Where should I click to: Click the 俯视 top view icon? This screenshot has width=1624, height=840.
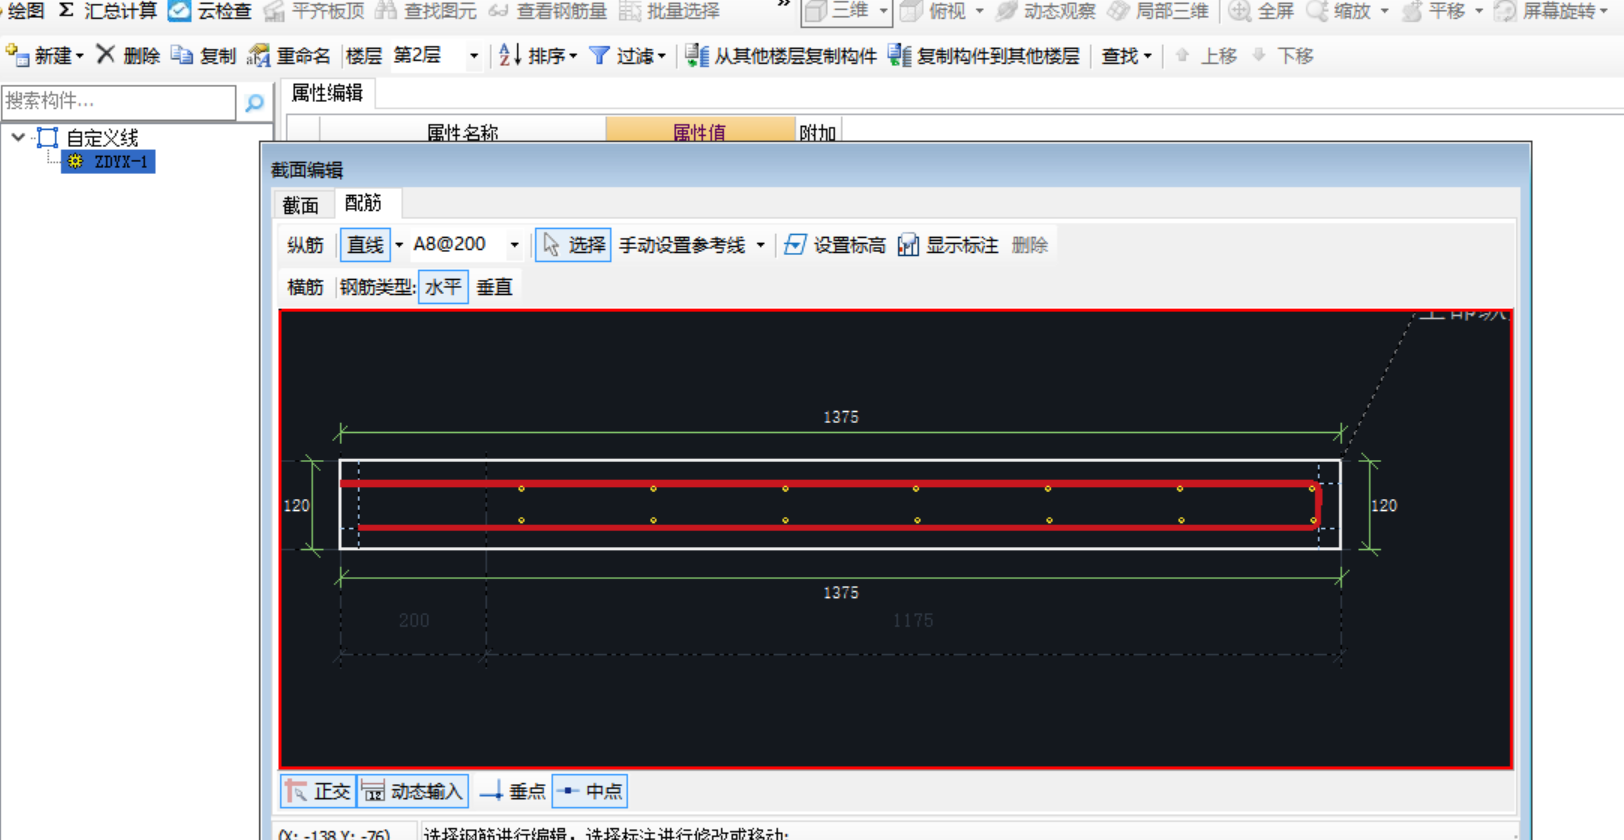tap(912, 11)
